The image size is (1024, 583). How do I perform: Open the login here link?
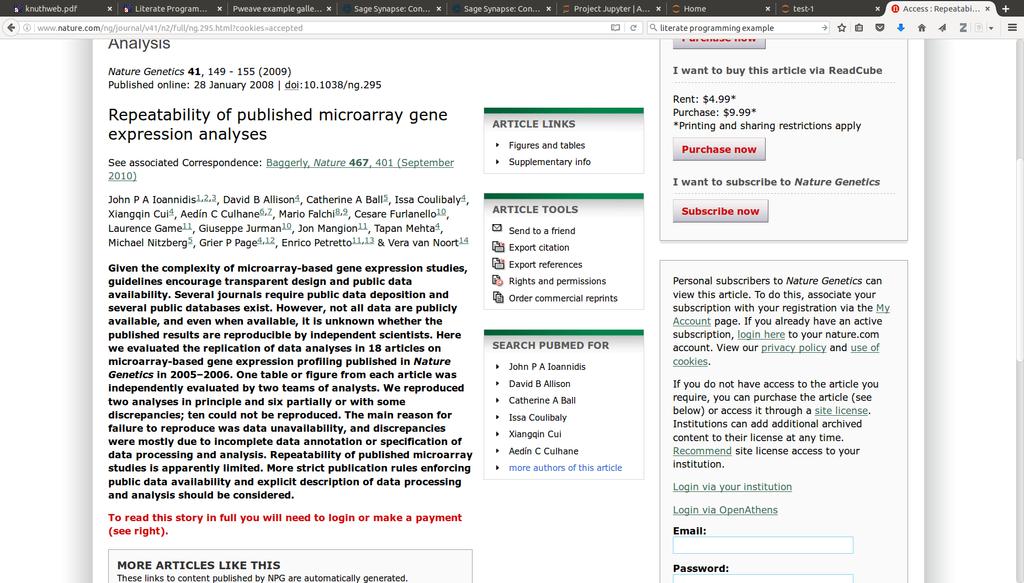coord(761,334)
